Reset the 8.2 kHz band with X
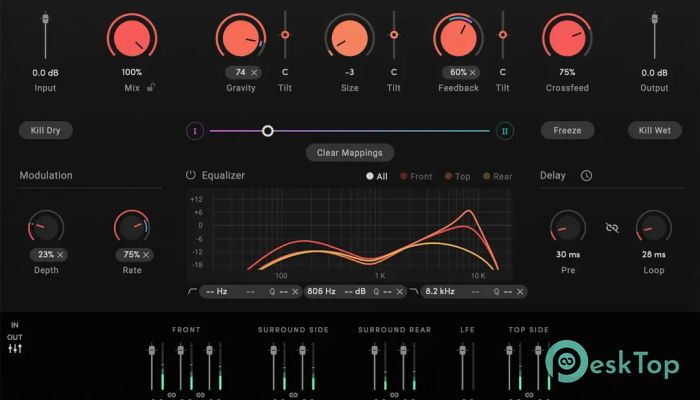Viewport: 700px width, 400px height. (x=520, y=292)
